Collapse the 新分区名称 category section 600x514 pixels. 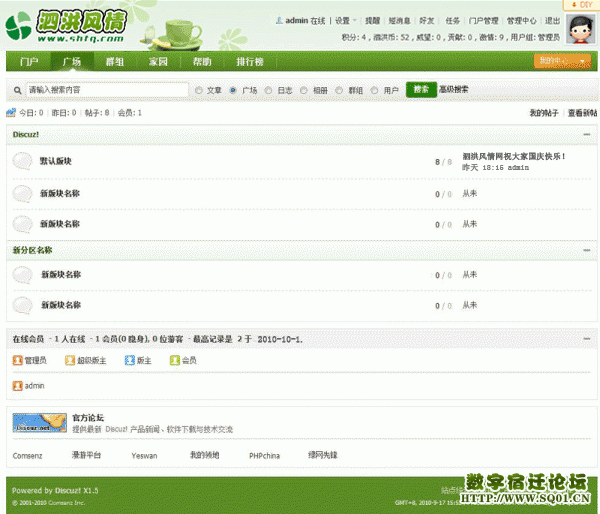(587, 250)
